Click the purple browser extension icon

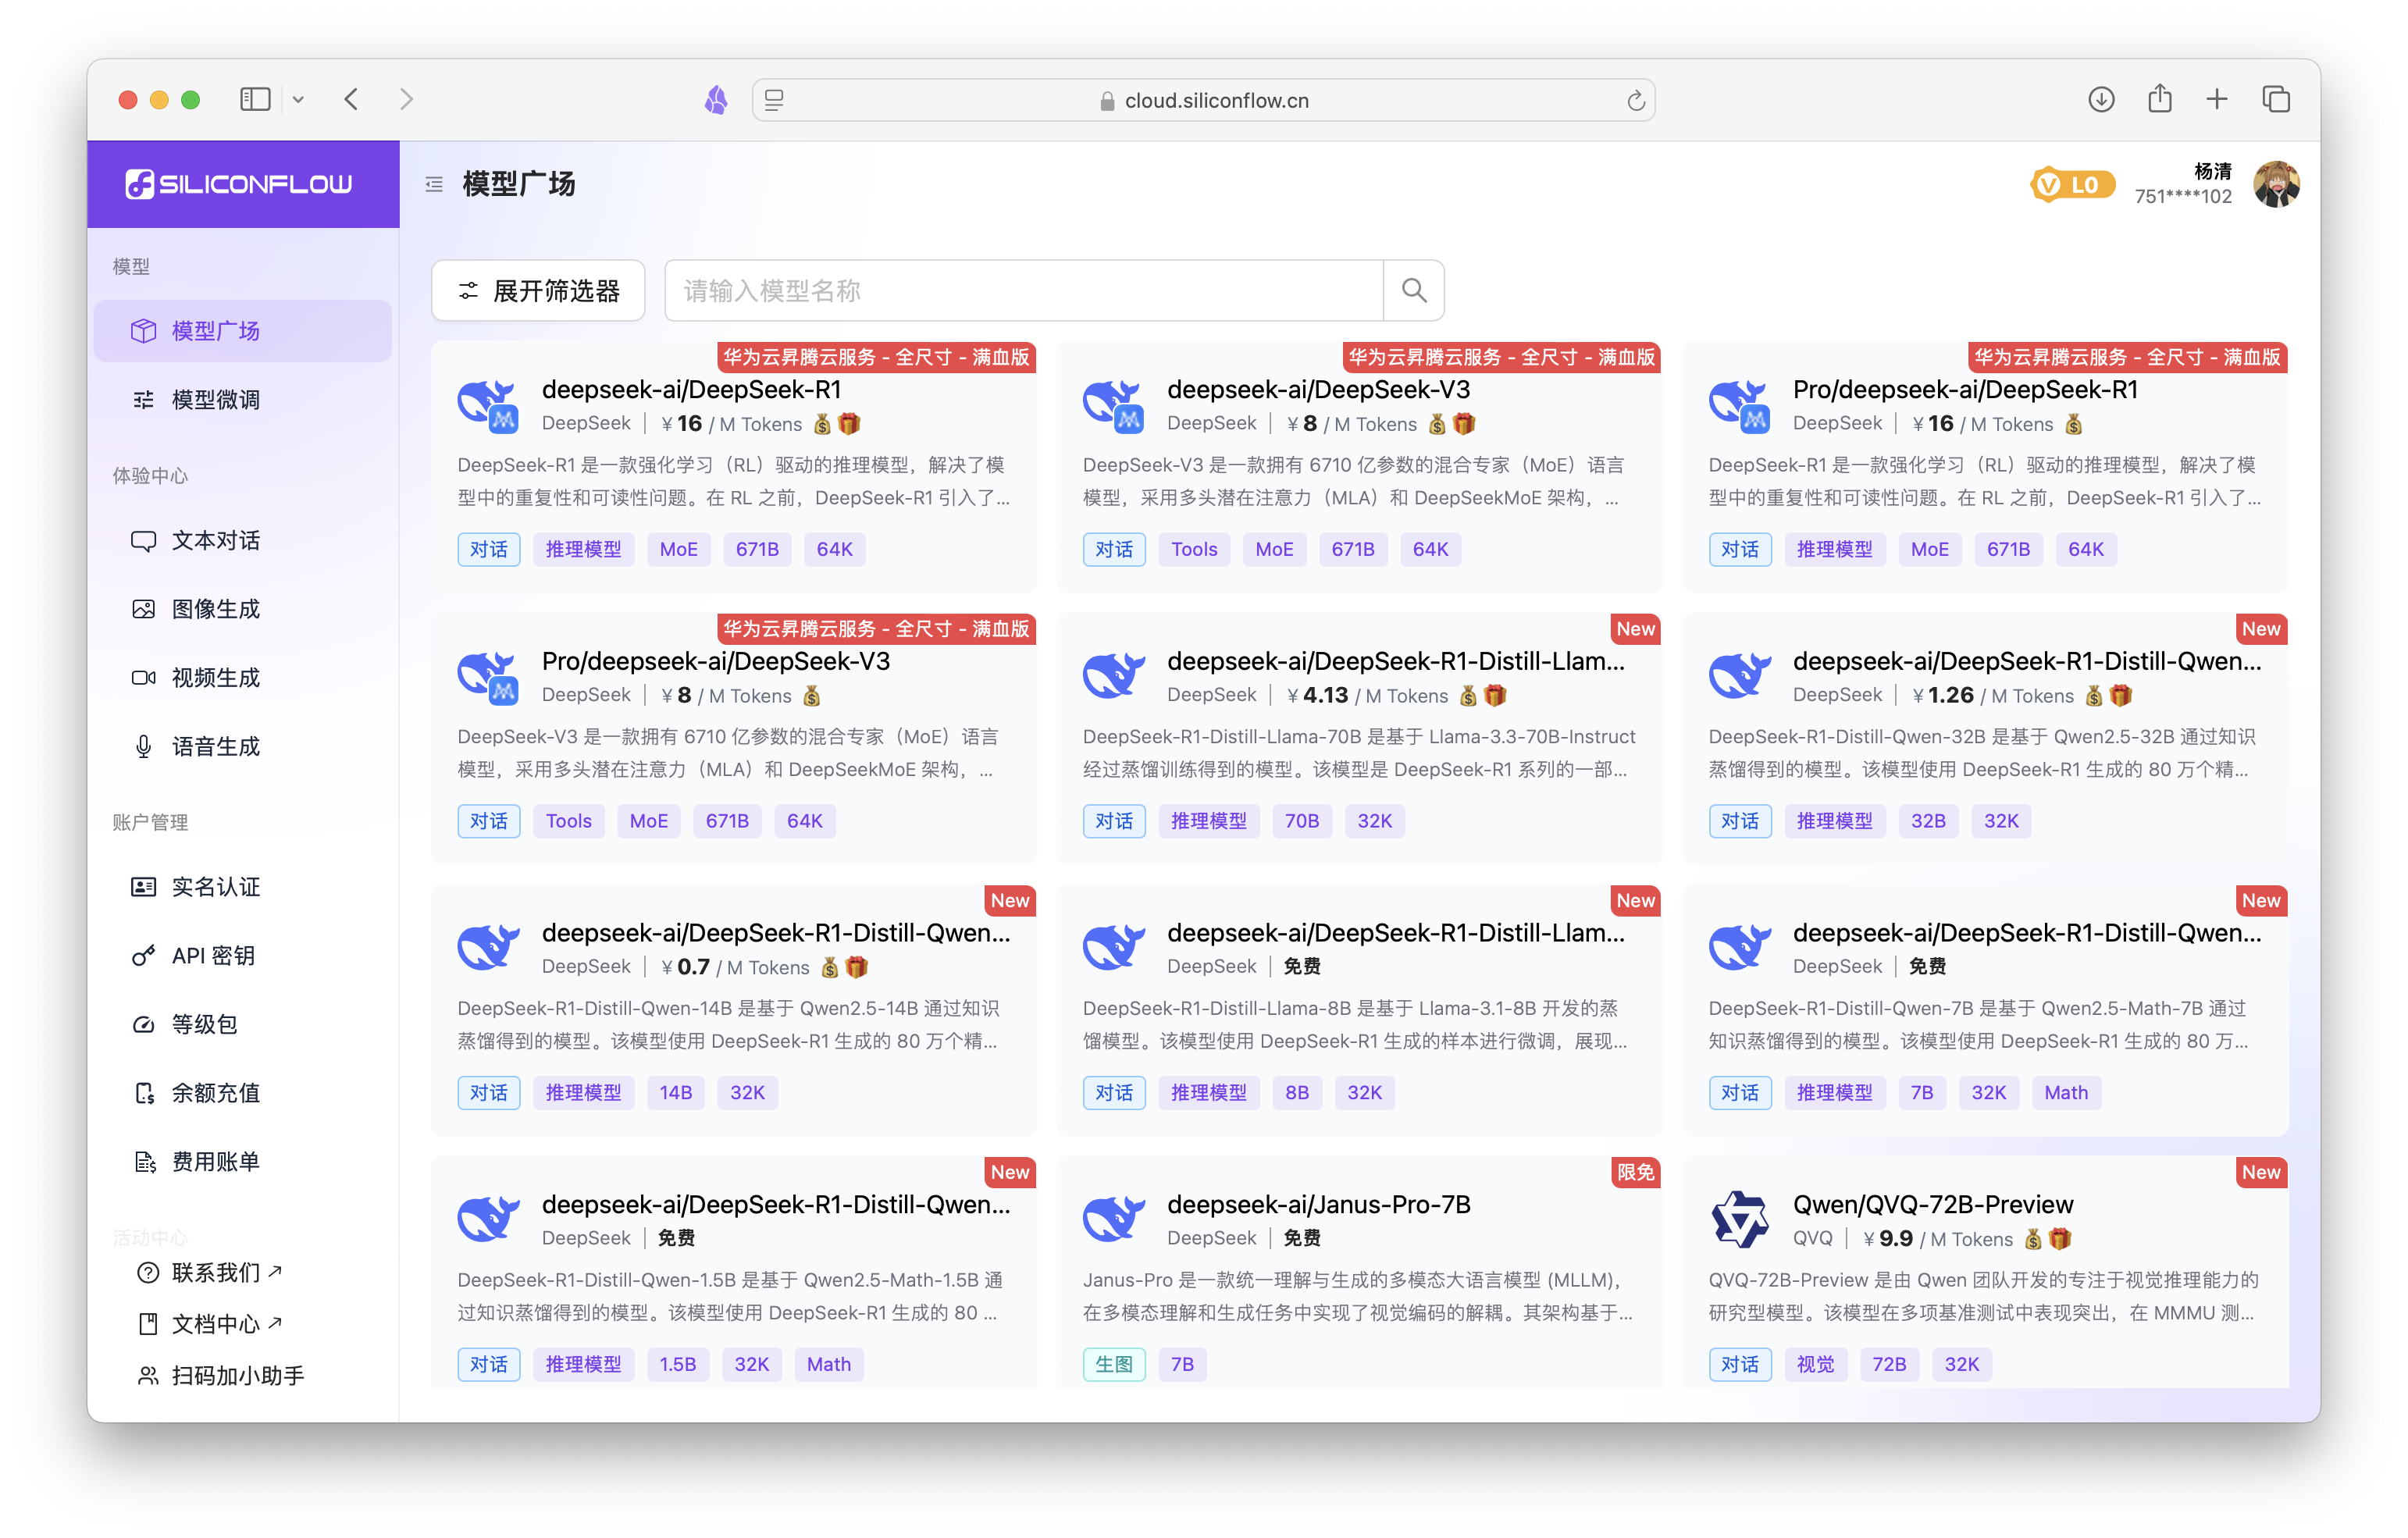tap(716, 100)
